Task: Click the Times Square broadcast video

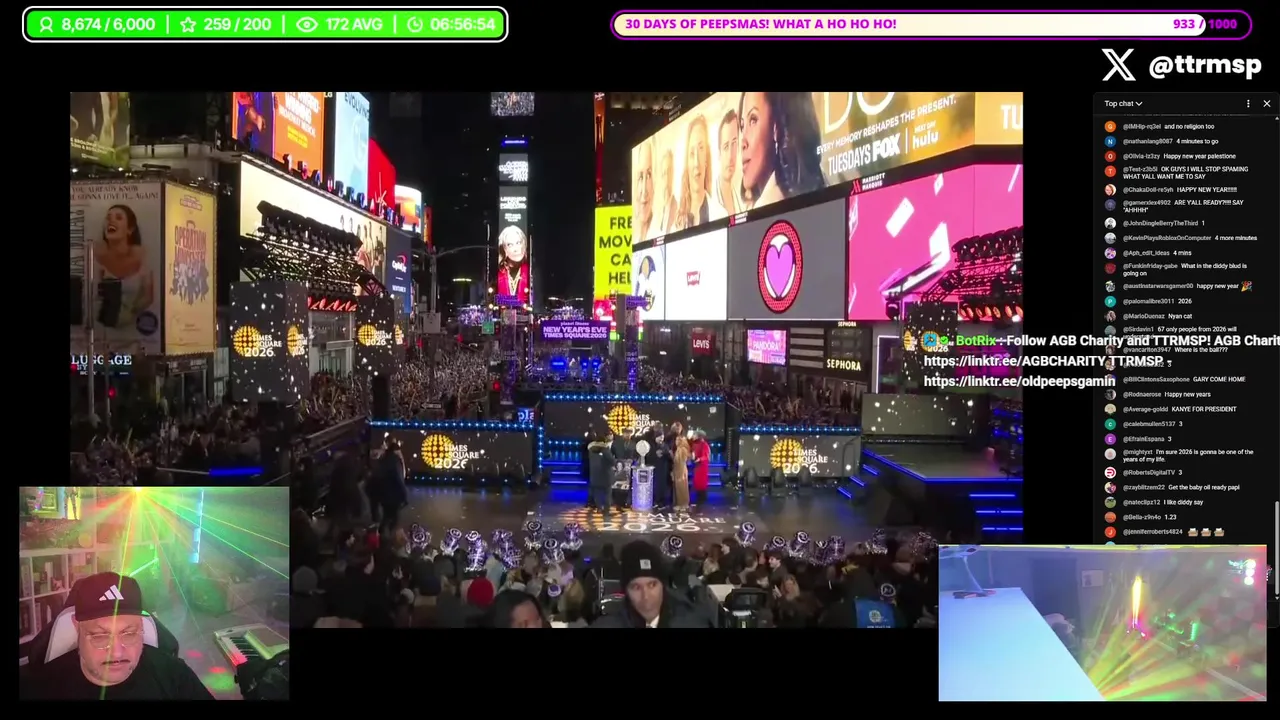Action: pyautogui.click(x=546, y=360)
